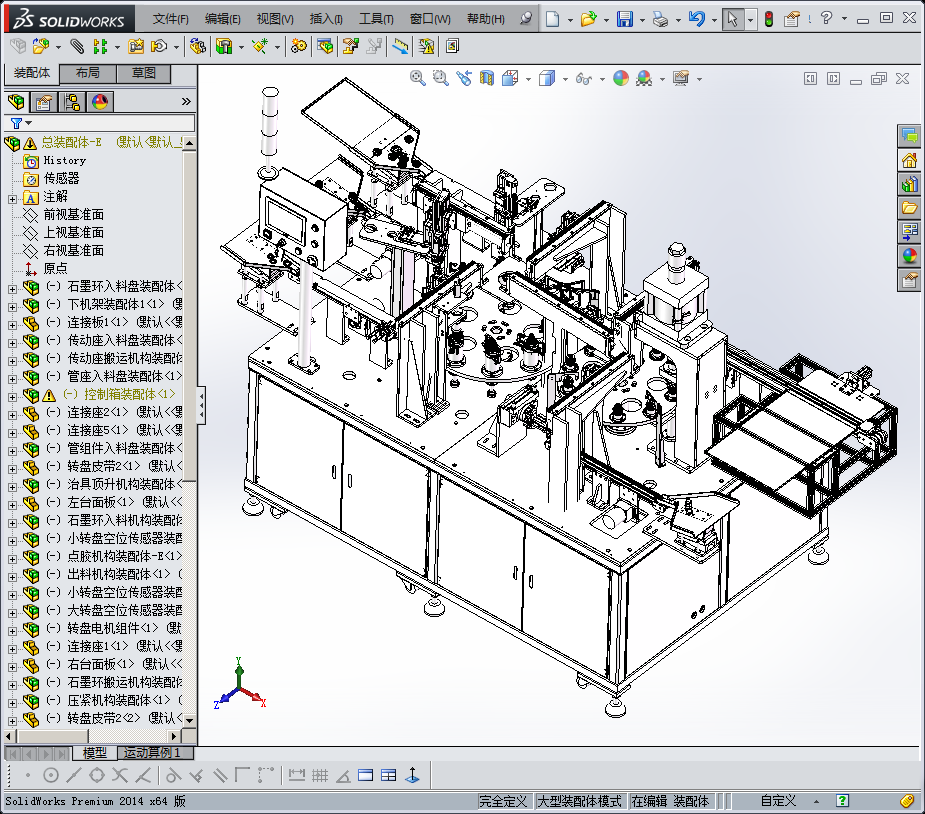This screenshot has height=814, width=925.
Task: Expand the 控制箱装配体 tree node
Action: pyautogui.click(x=12, y=397)
